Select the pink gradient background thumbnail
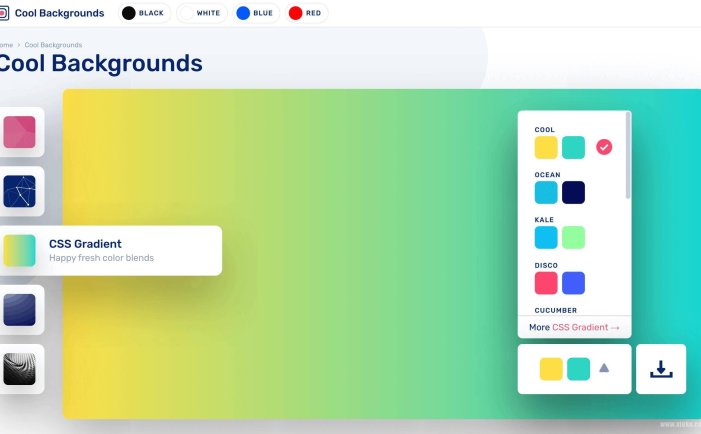 [19, 132]
